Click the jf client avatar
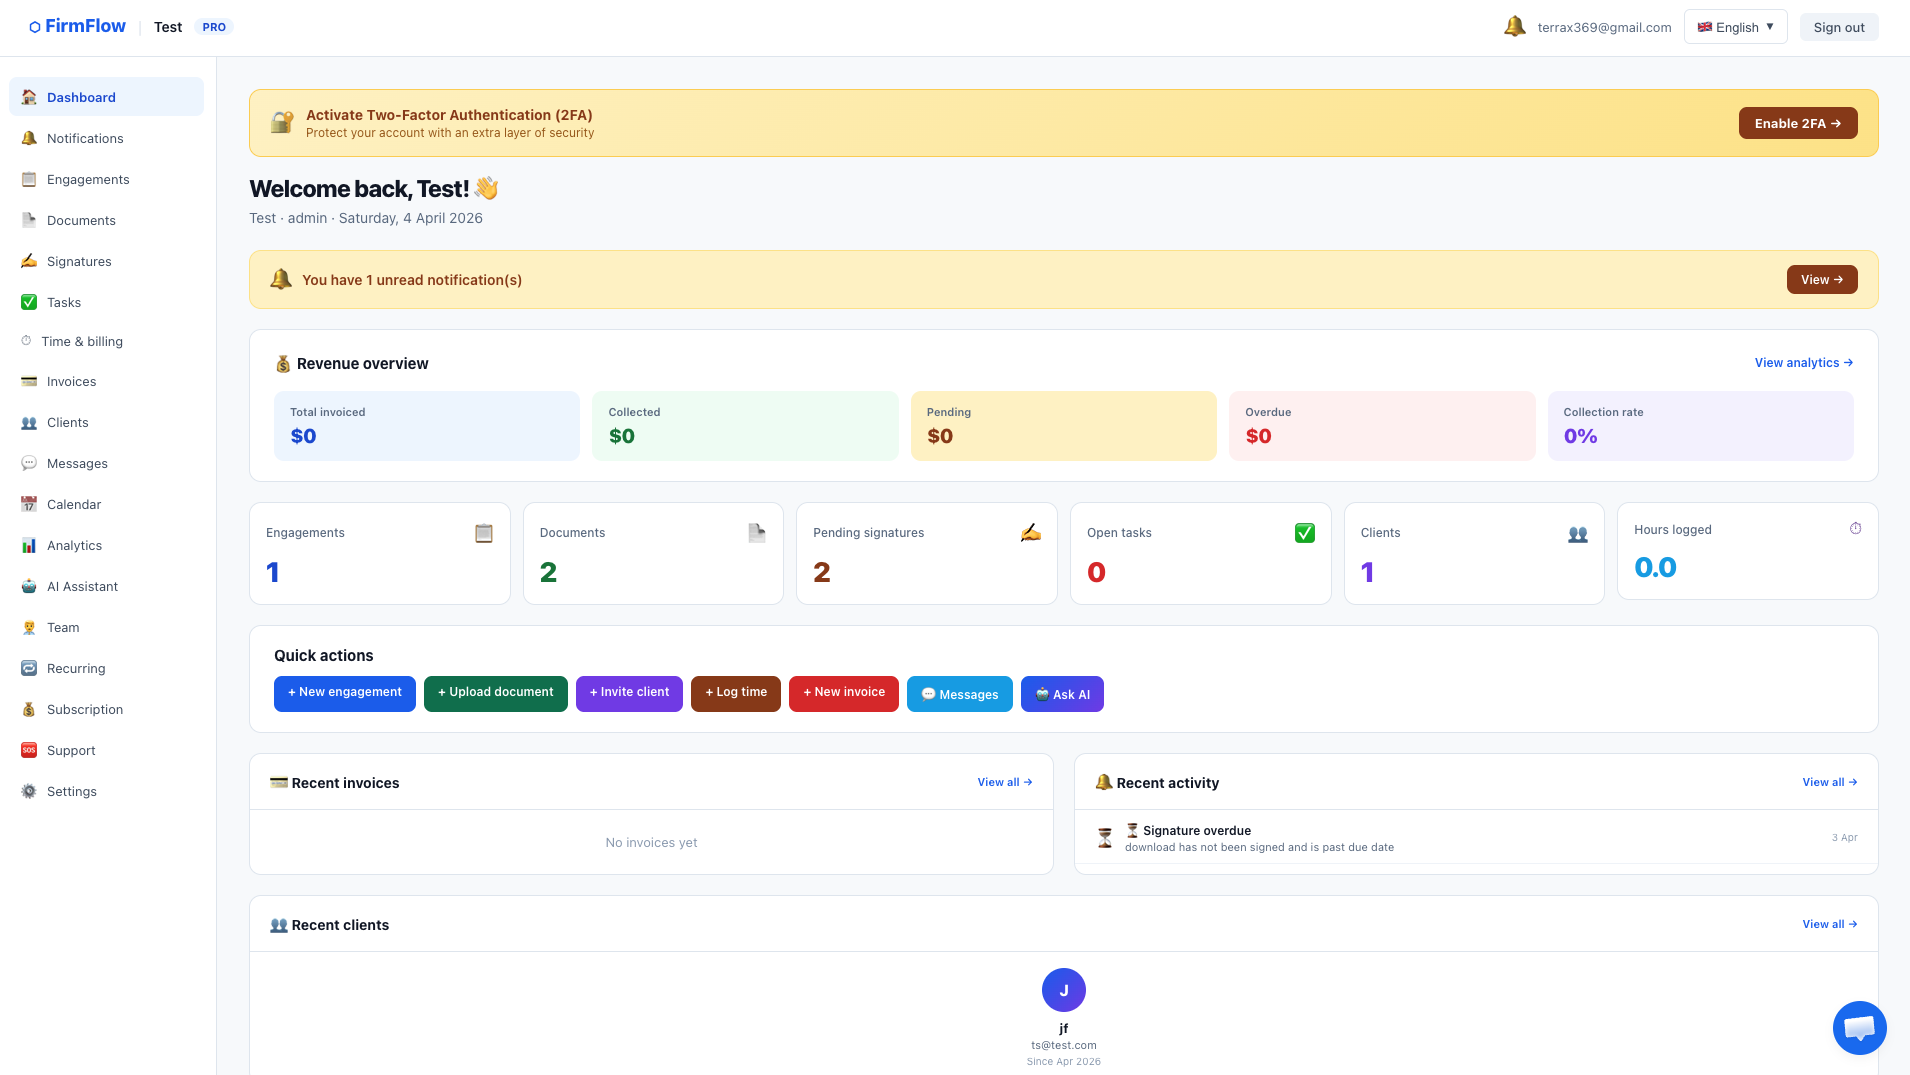Screen dimensions: 1910x1075 coord(1063,990)
